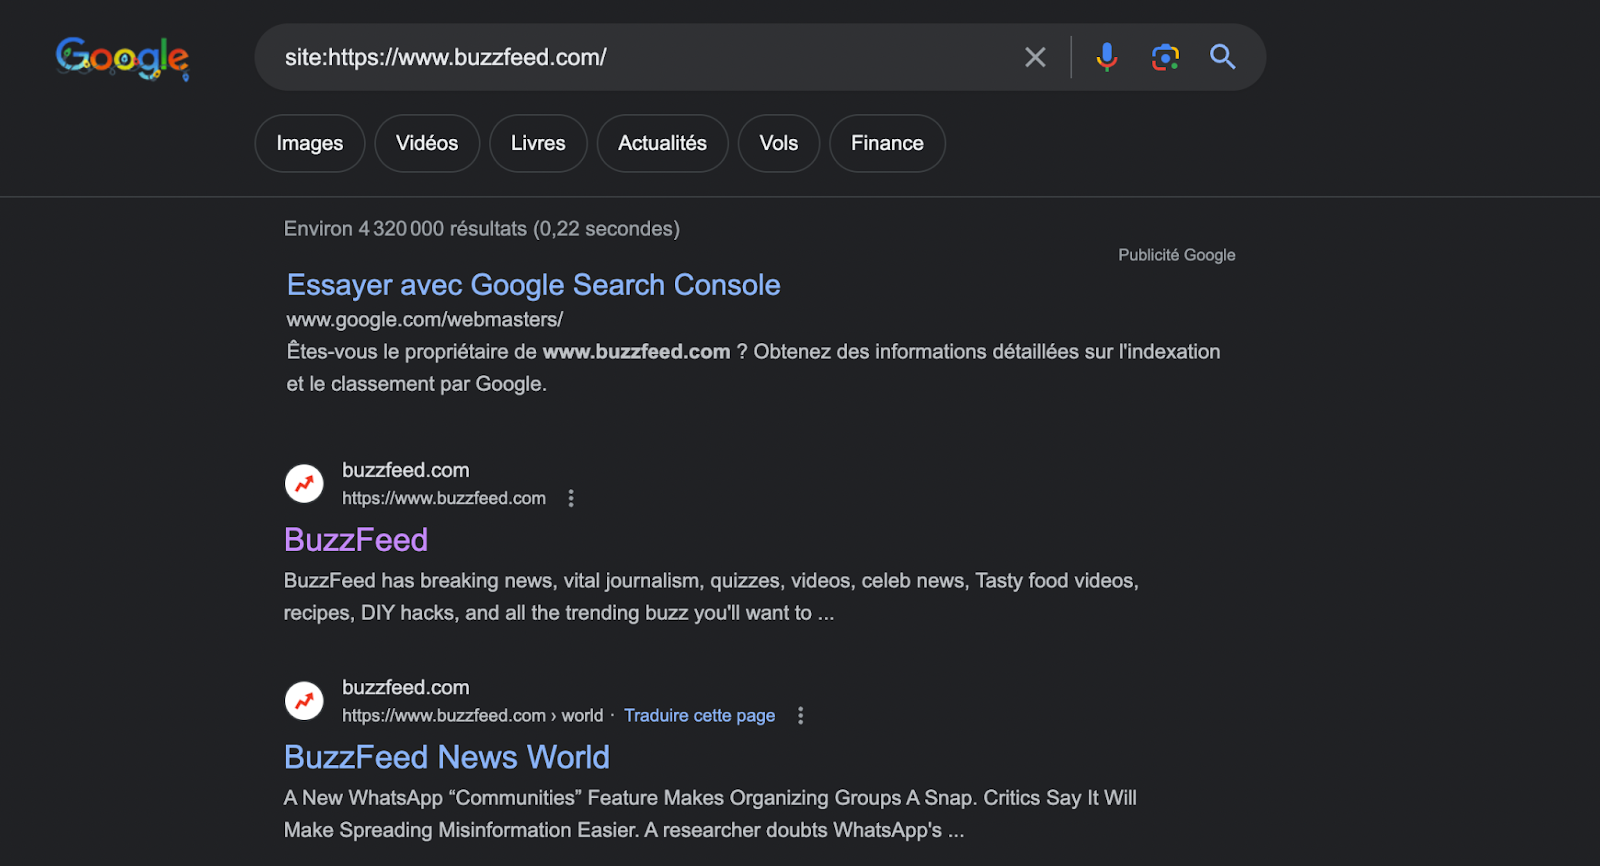The width and height of the screenshot is (1600, 866).
Task: Click BuzzFeed favicon on first result
Action: coord(304,484)
